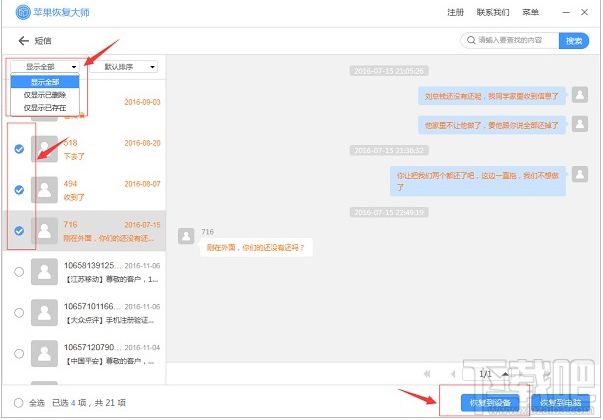Viewport: 603px width, 420px height.
Task: Select the 10658139125 conversation radio
Action: point(19,272)
